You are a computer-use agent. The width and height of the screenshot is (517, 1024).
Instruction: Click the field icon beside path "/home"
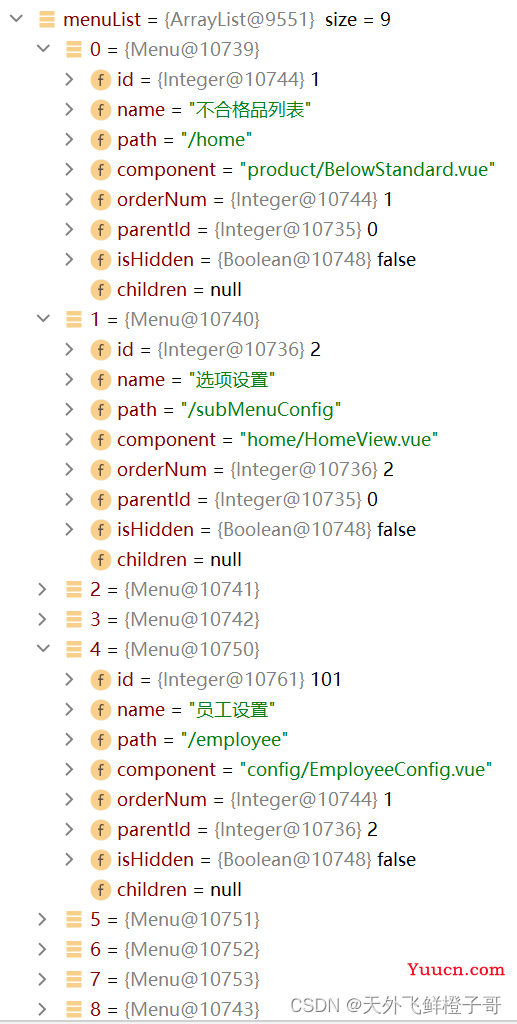click(101, 140)
